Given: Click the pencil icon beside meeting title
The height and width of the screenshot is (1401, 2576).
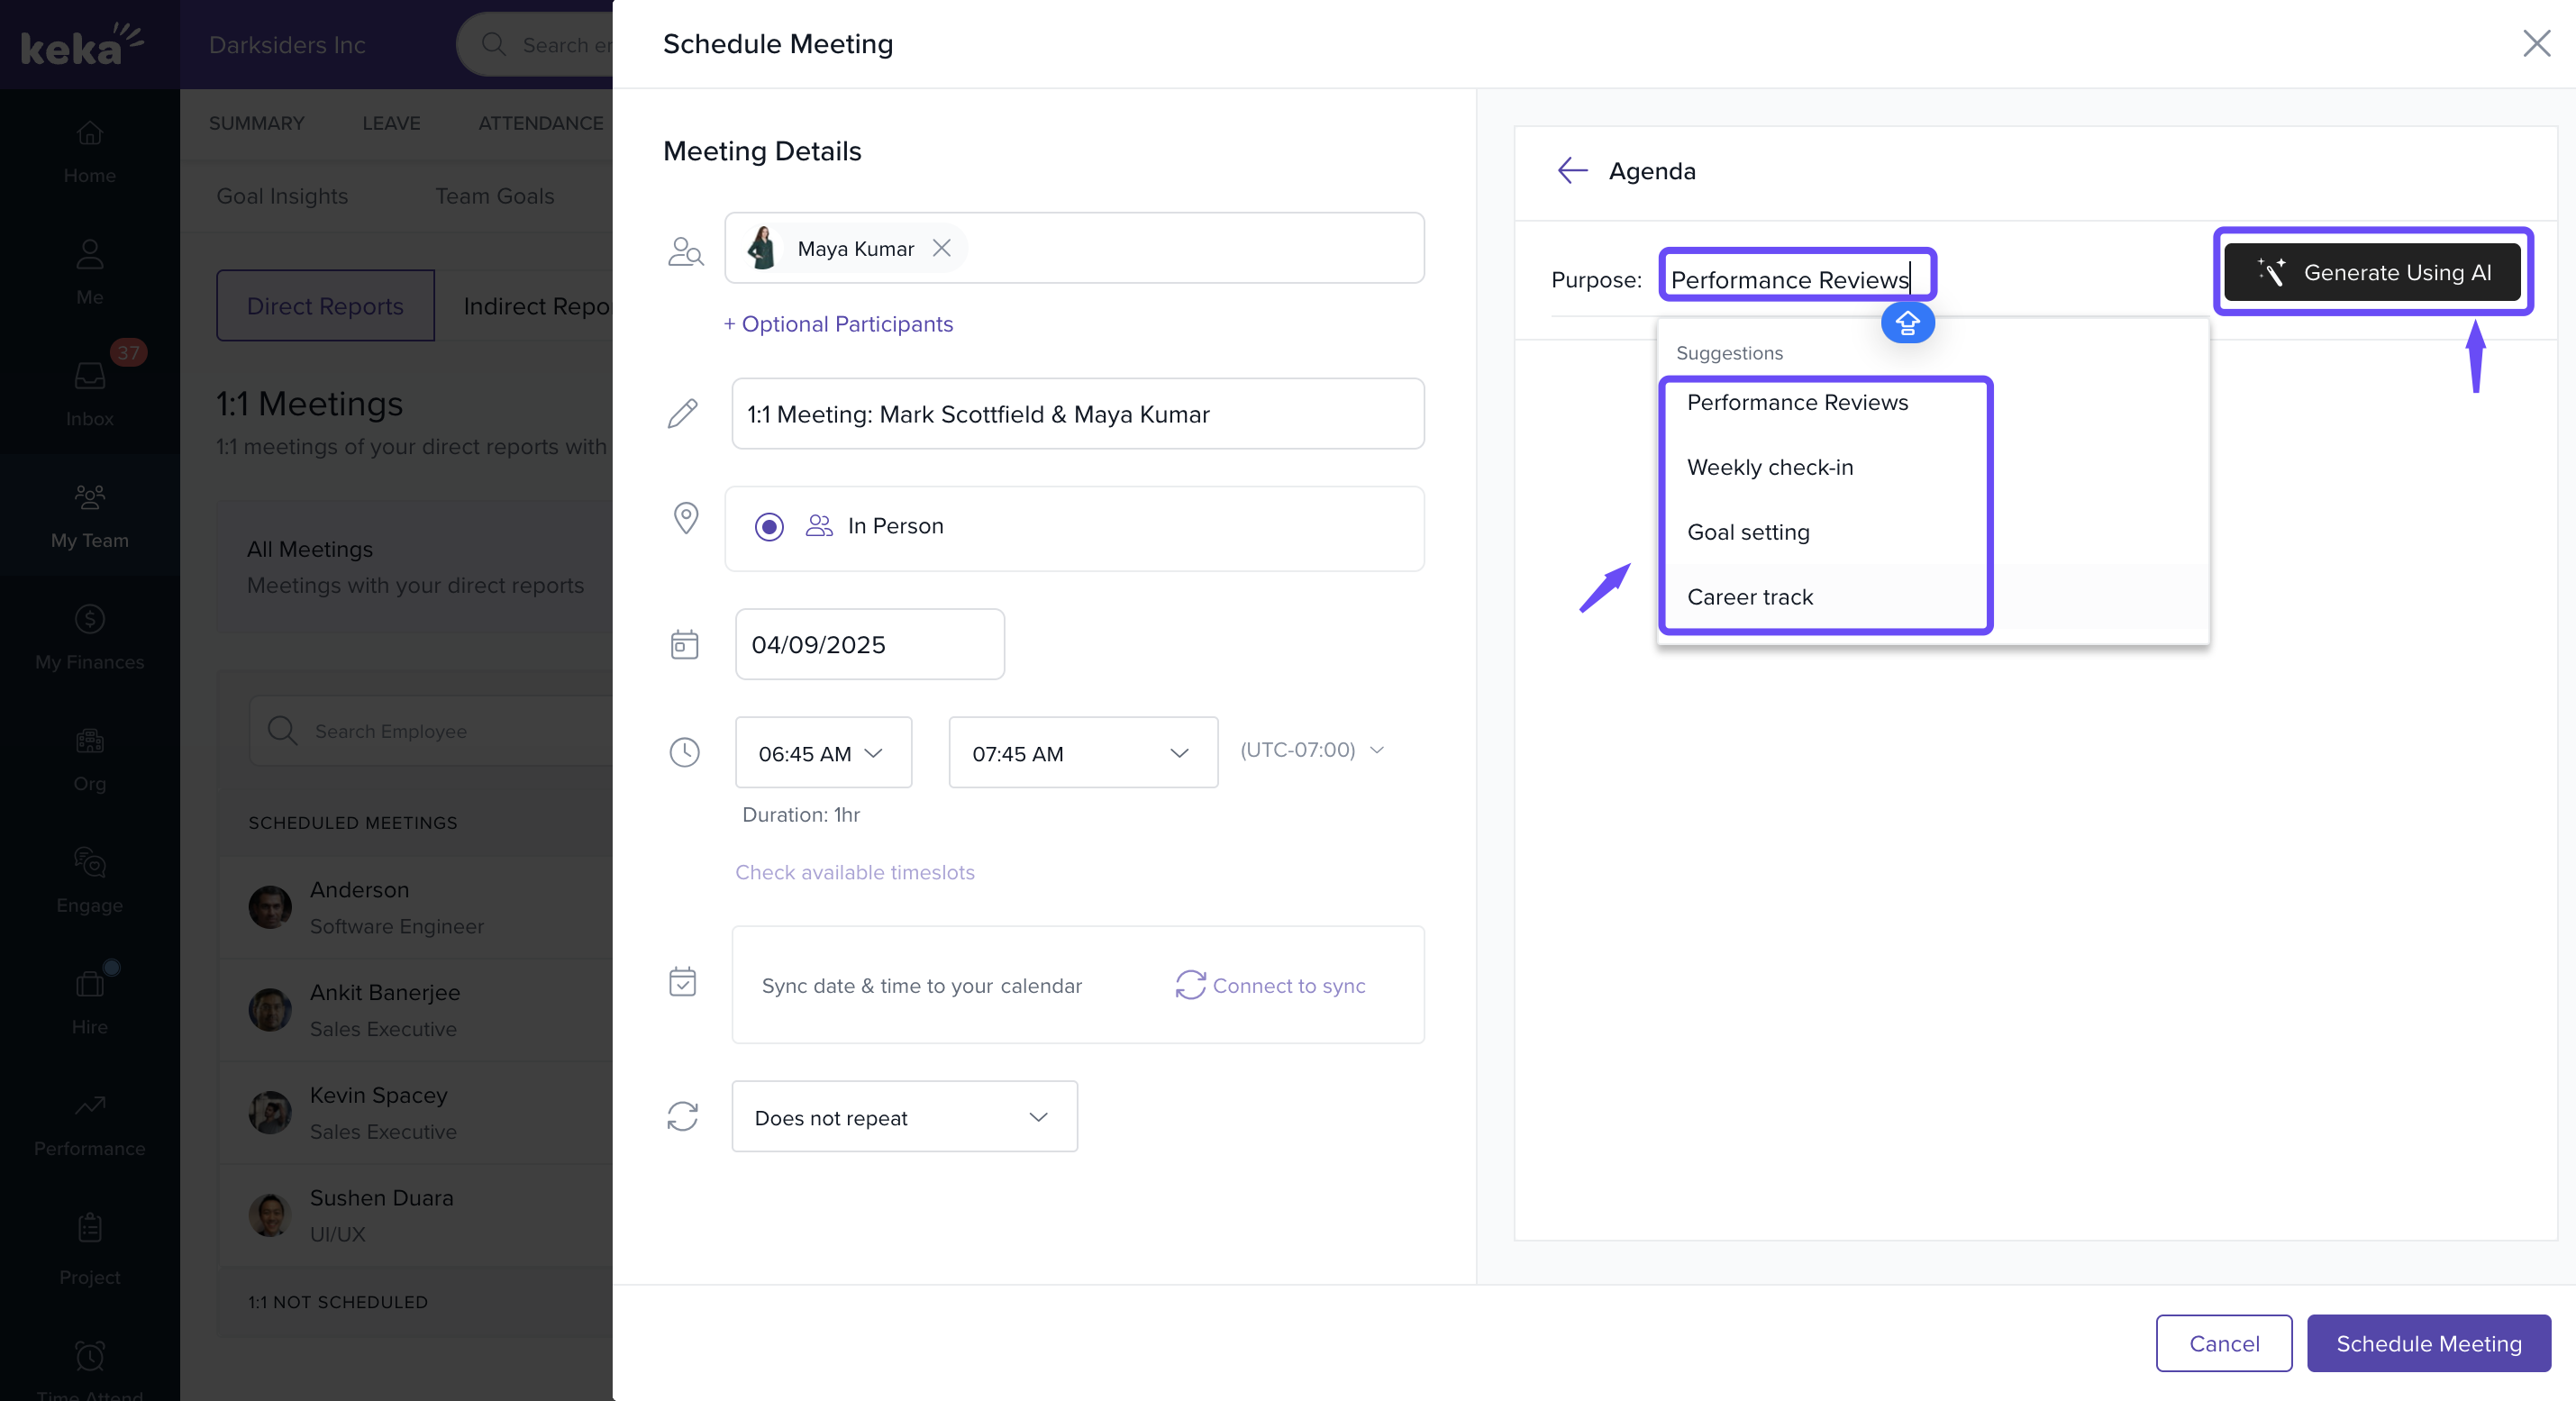Looking at the screenshot, I should pyautogui.click(x=683, y=414).
